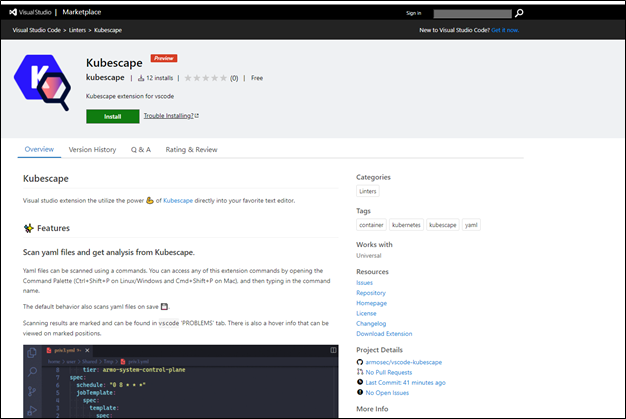The height and width of the screenshot is (419, 626).
Task: Click the source control icon in the sidebar
Action: [x=32, y=391]
